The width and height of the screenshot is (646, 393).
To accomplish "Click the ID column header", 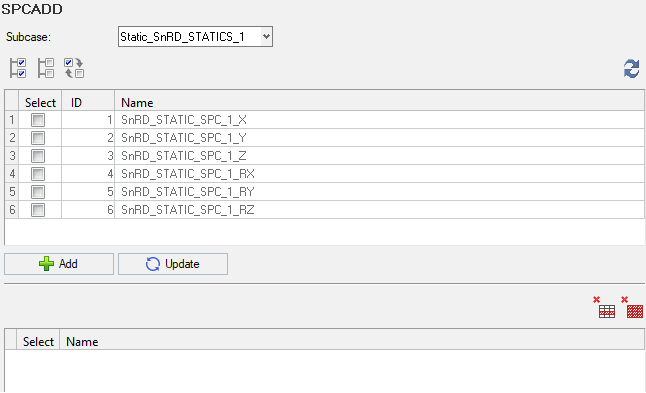I will (x=88, y=102).
